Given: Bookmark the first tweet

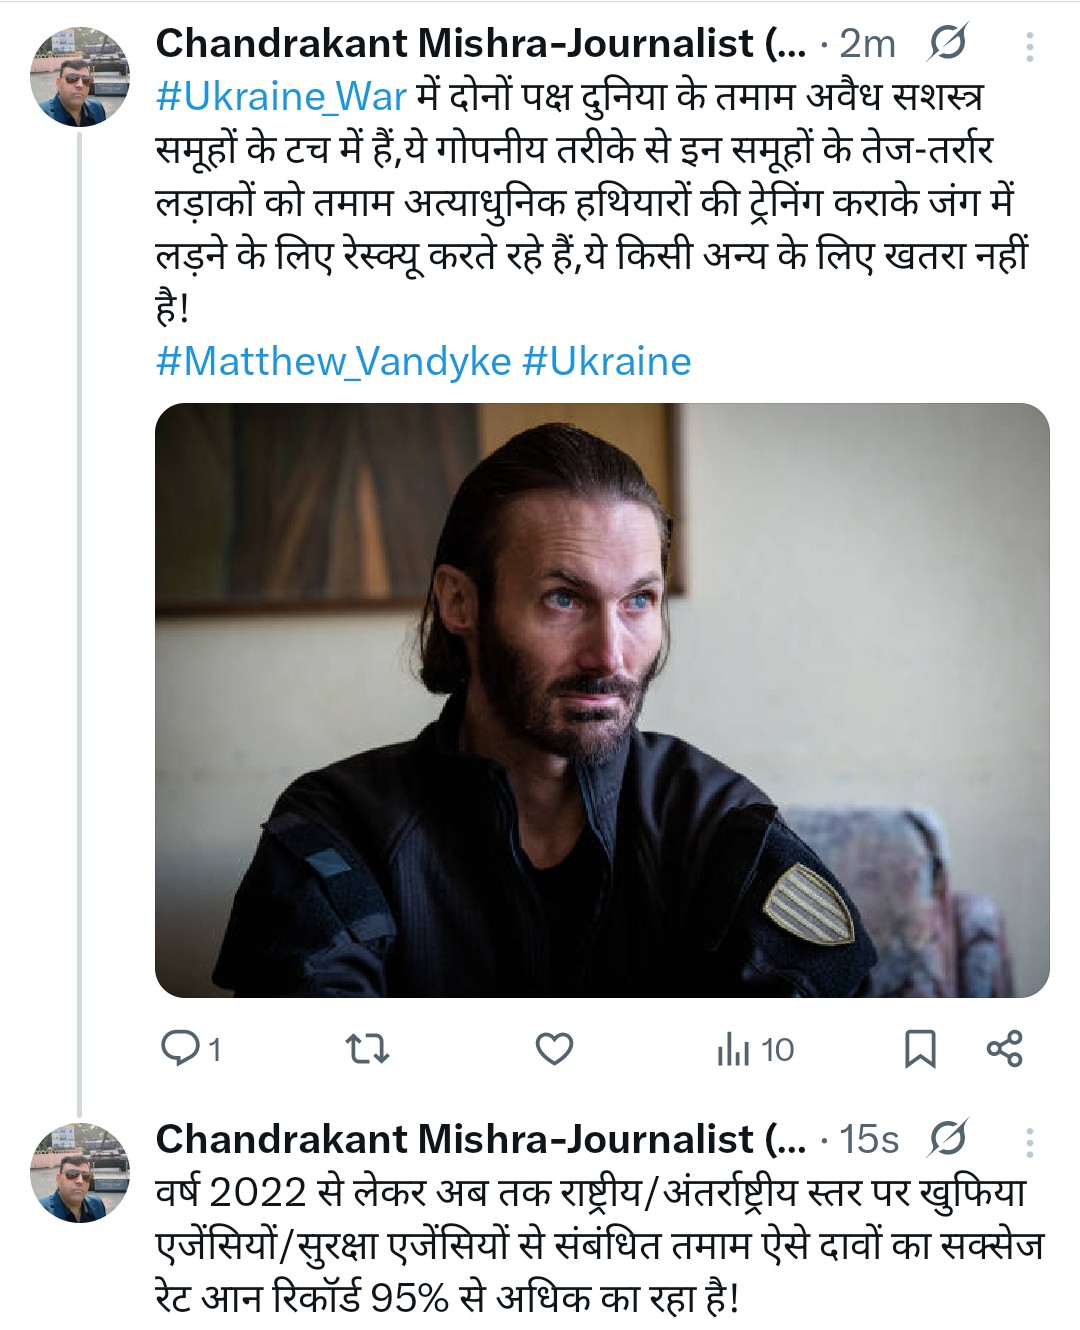Looking at the screenshot, I should [919, 1049].
